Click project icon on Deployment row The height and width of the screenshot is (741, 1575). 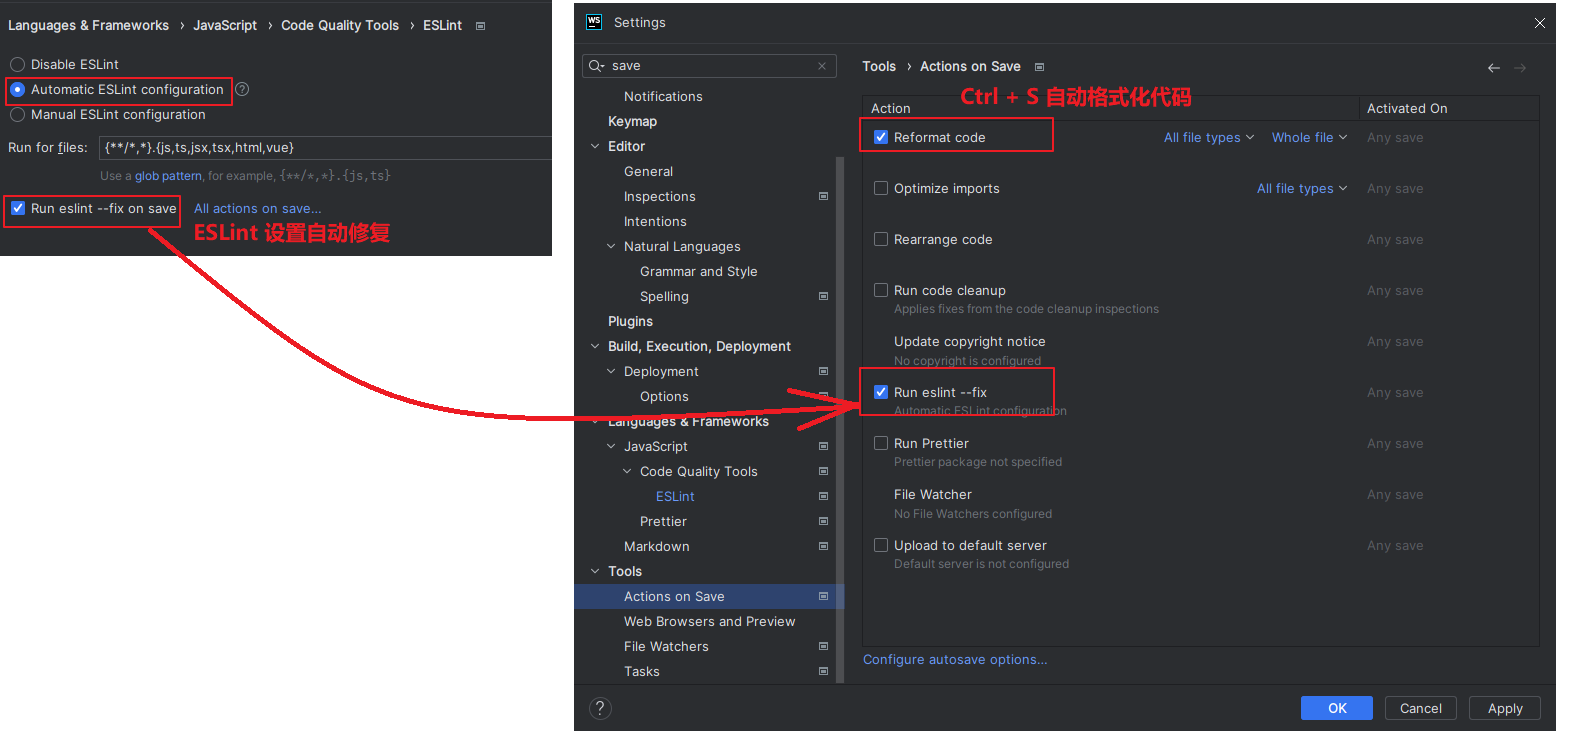[x=824, y=371]
